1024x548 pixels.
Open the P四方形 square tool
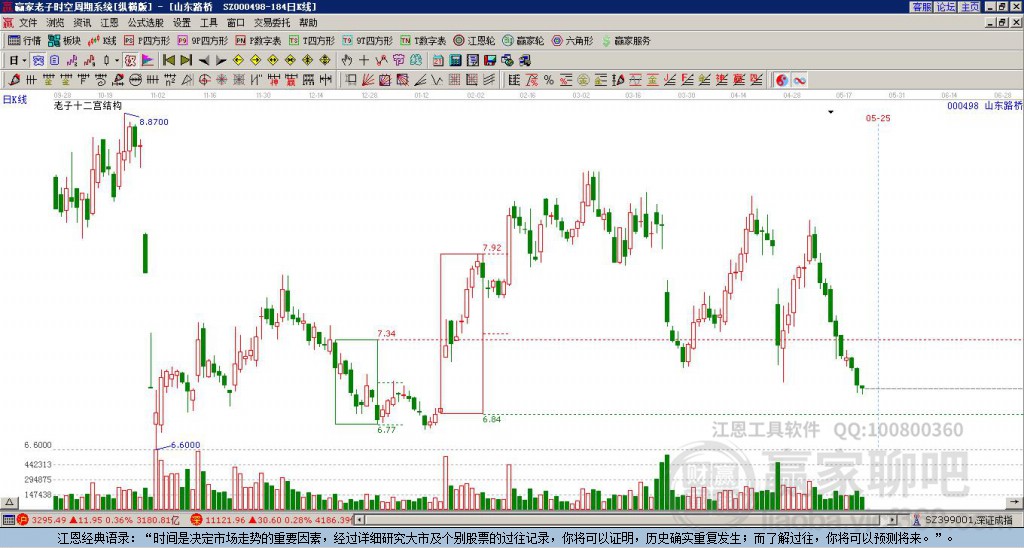(x=148, y=40)
